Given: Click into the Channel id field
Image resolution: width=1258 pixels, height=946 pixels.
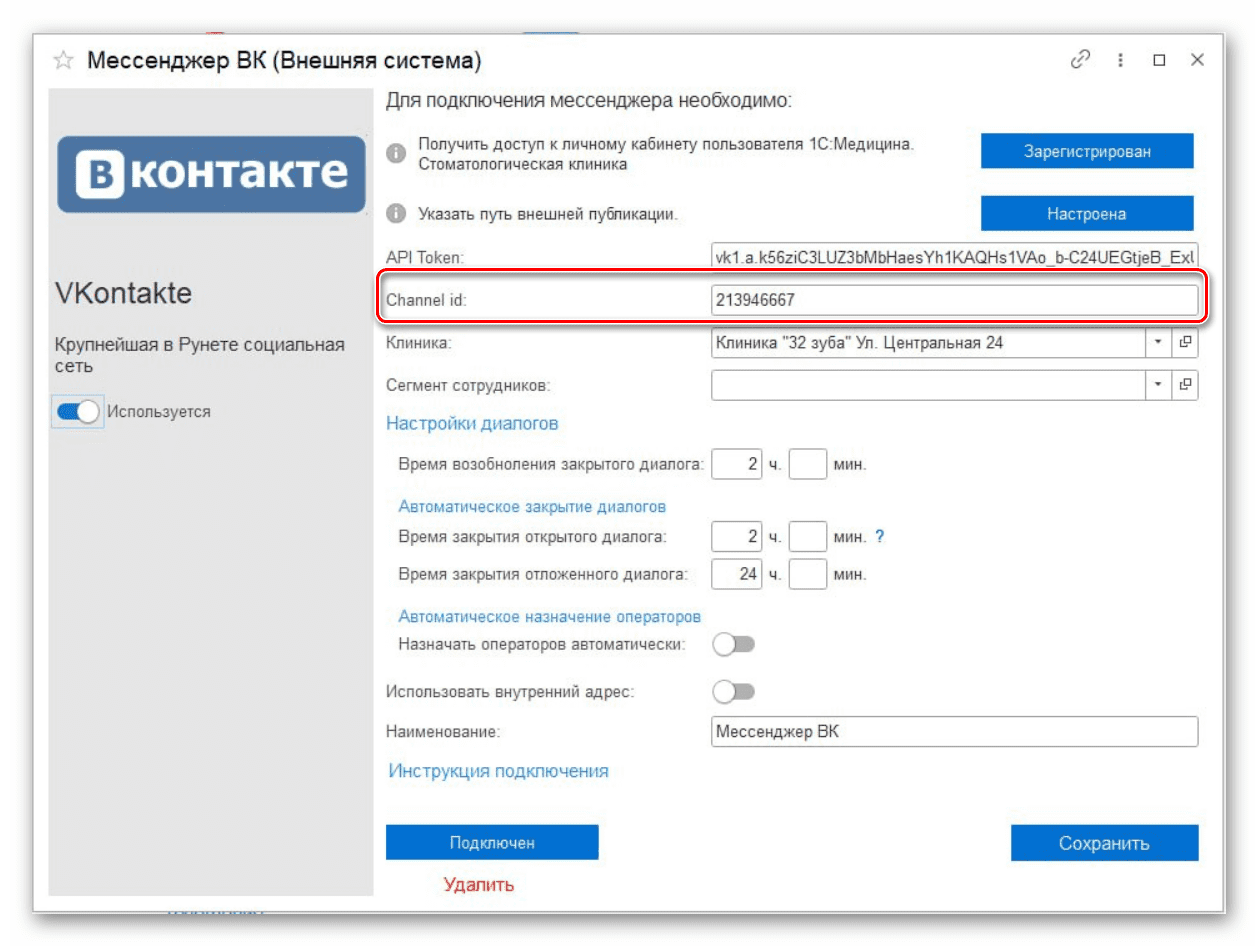Looking at the screenshot, I should point(954,300).
